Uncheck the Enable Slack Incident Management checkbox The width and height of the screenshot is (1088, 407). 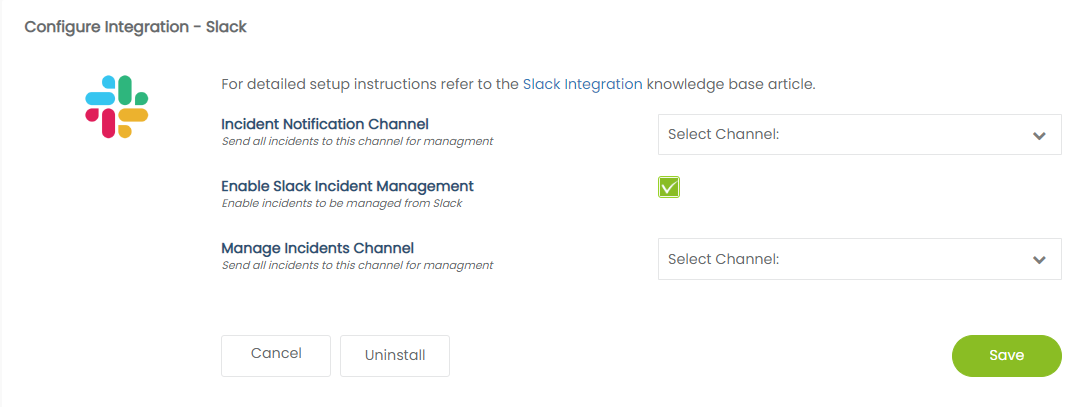pos(669,187)
